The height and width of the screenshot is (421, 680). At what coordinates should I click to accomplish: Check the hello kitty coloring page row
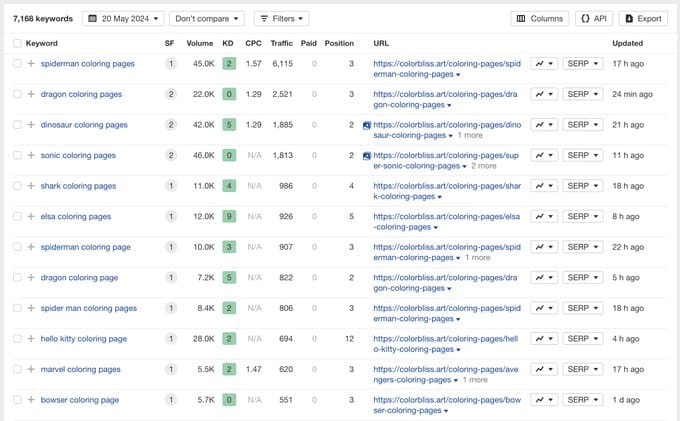click(x=17, y=339)
